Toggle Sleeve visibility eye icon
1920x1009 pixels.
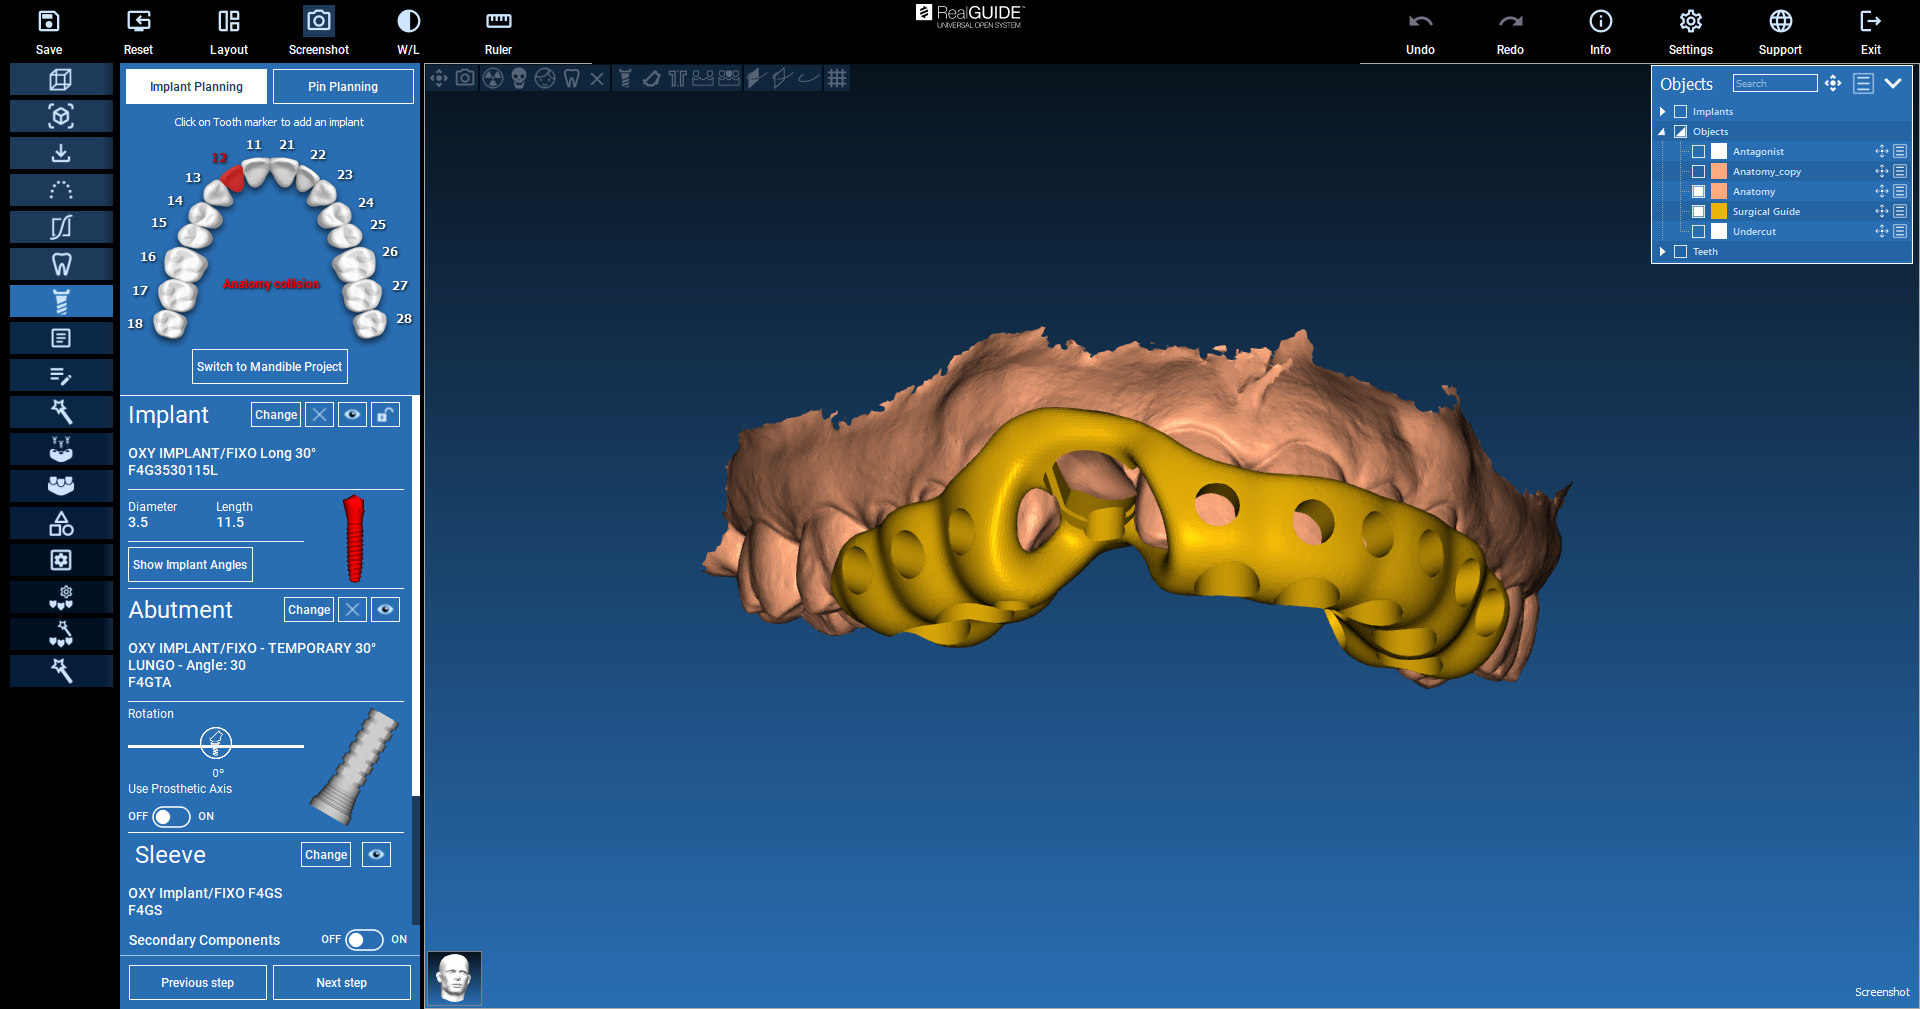[x=376, y=855]
